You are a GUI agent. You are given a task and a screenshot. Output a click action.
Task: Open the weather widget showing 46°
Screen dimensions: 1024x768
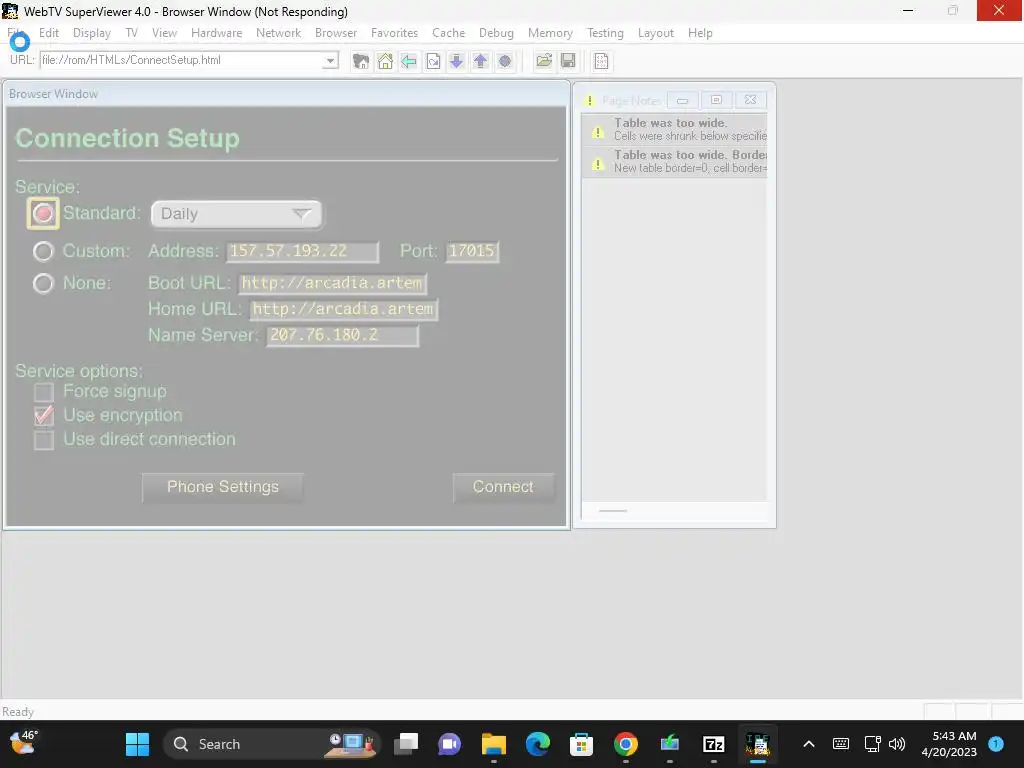[24, 743]
